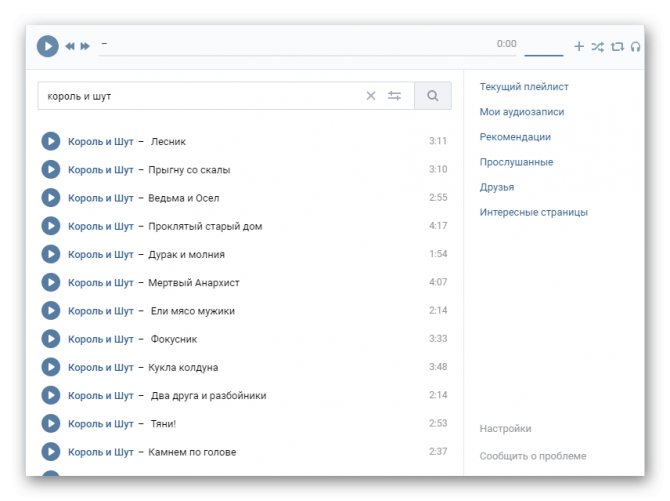Open search filter parameters
Screen dimensions: 670x501
pos(395,96)
